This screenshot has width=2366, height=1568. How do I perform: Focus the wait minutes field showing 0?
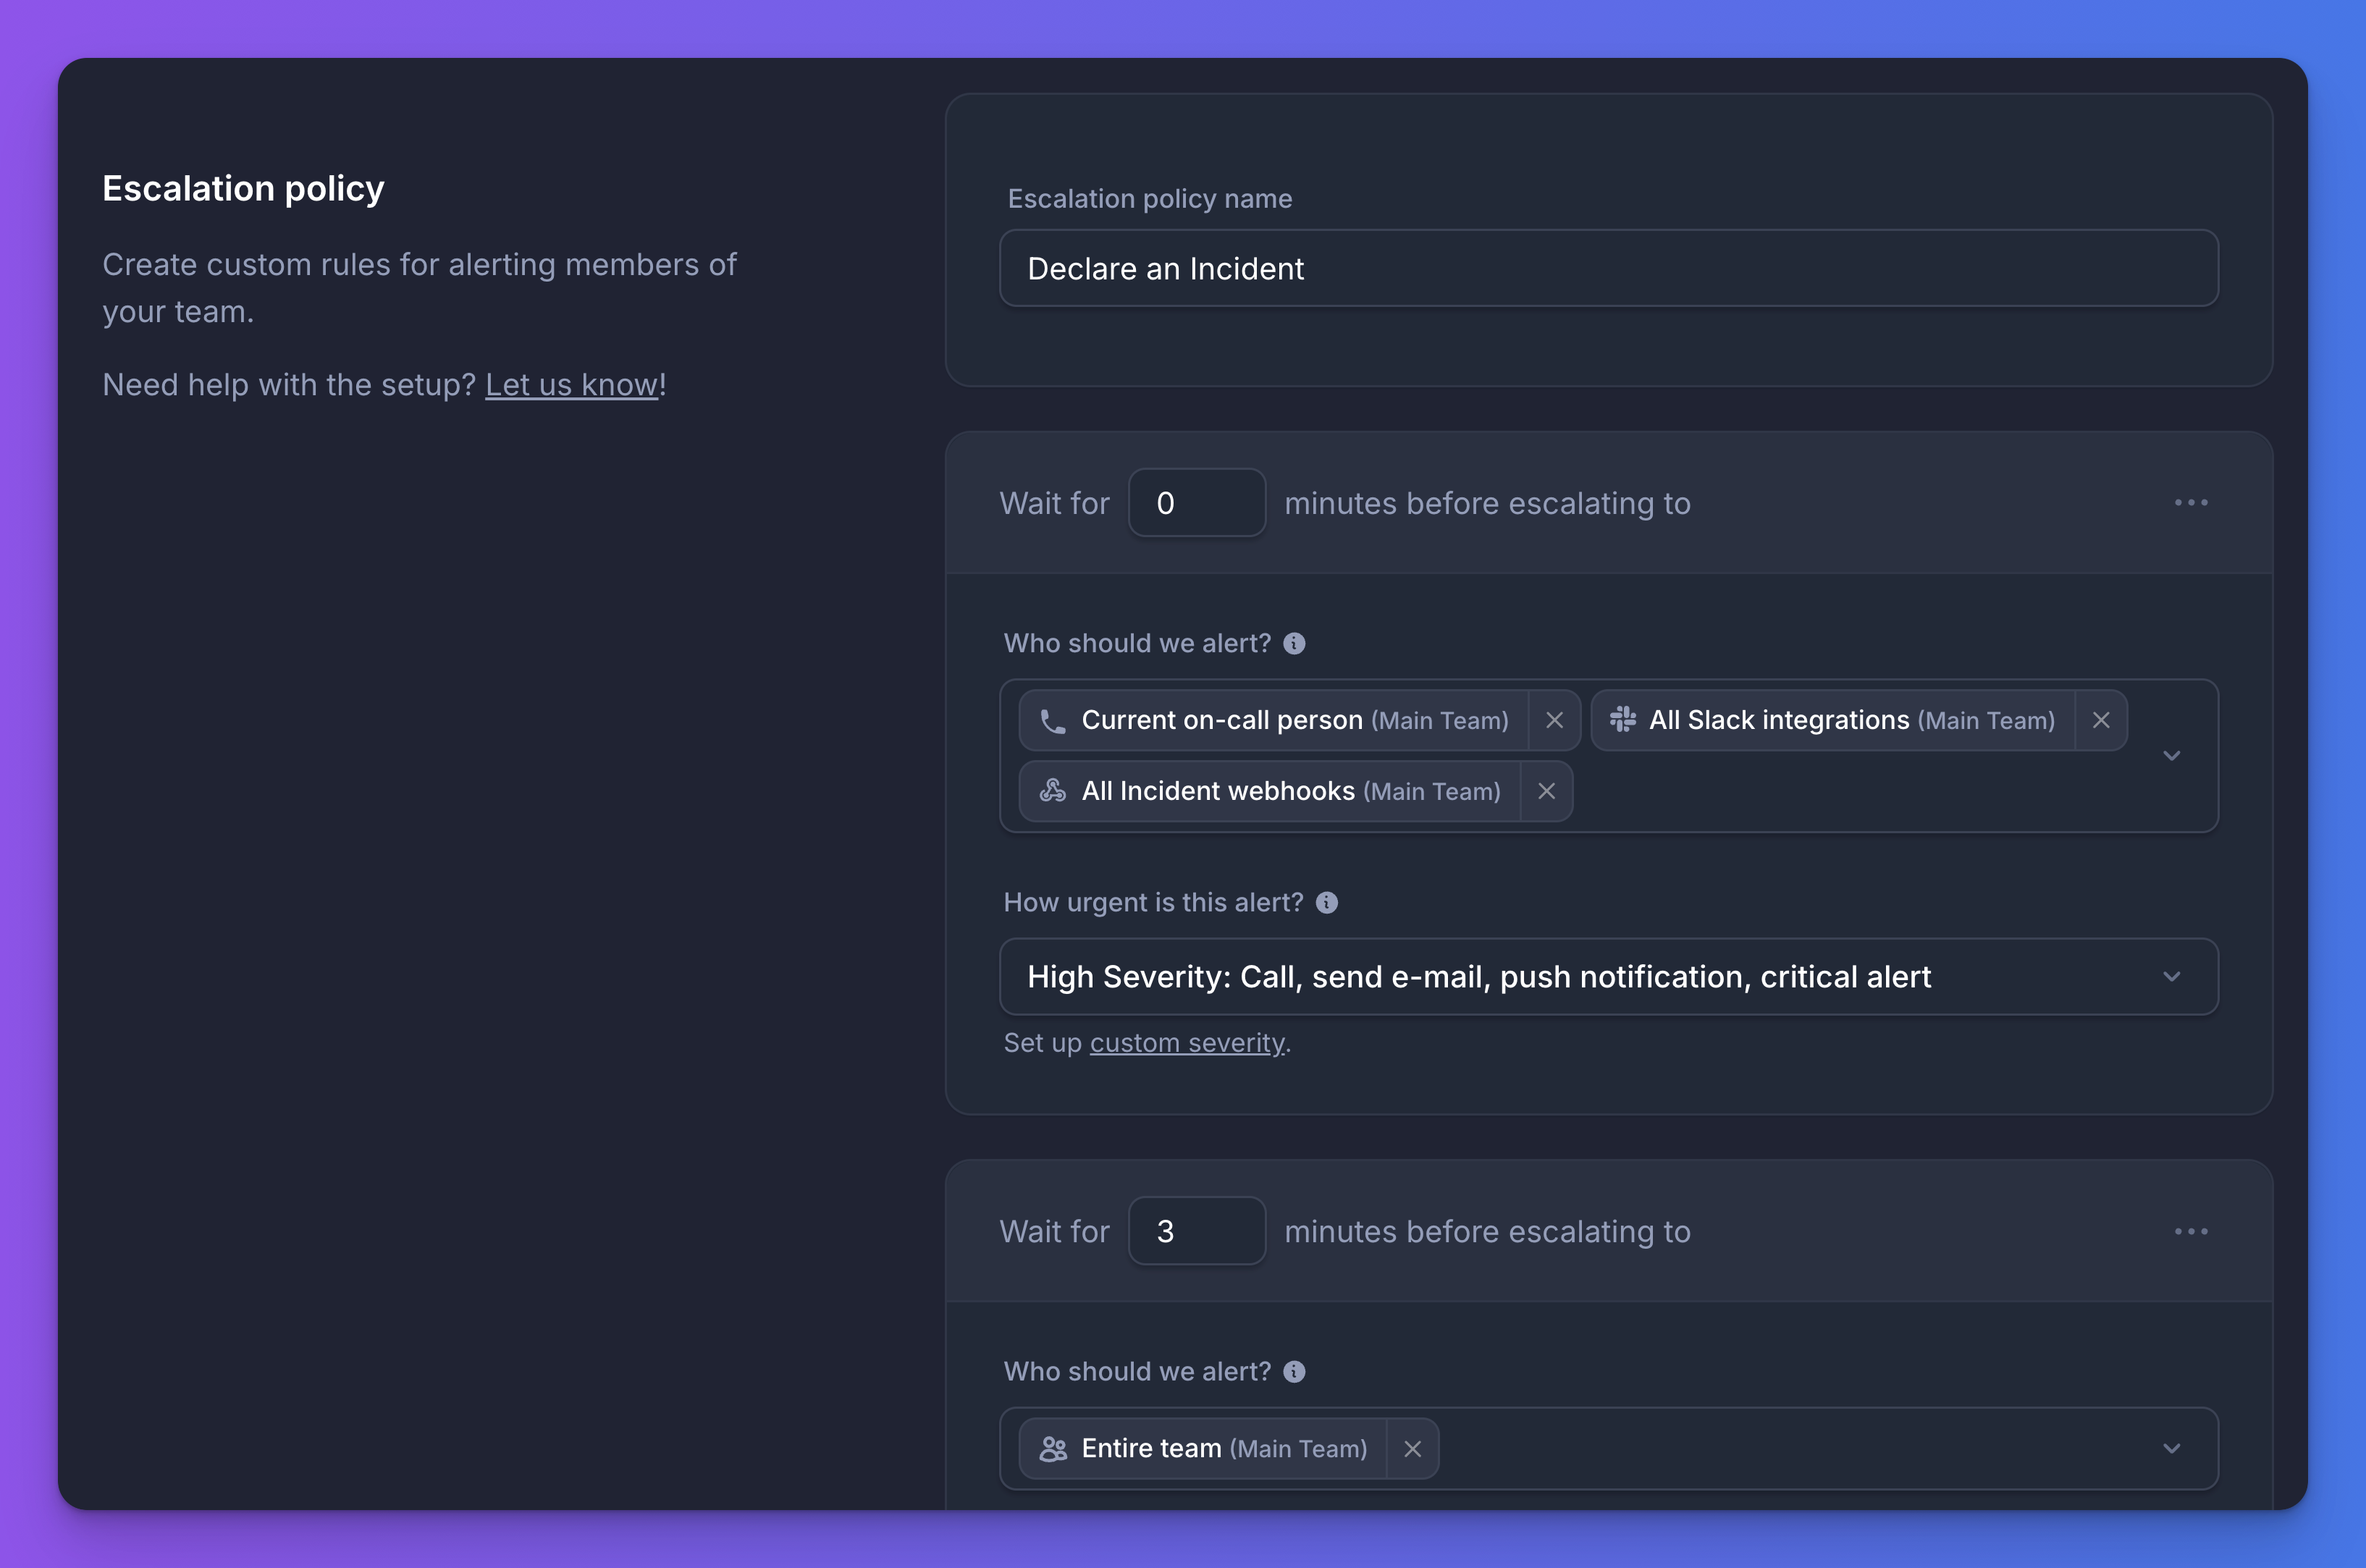[1196, 503]
